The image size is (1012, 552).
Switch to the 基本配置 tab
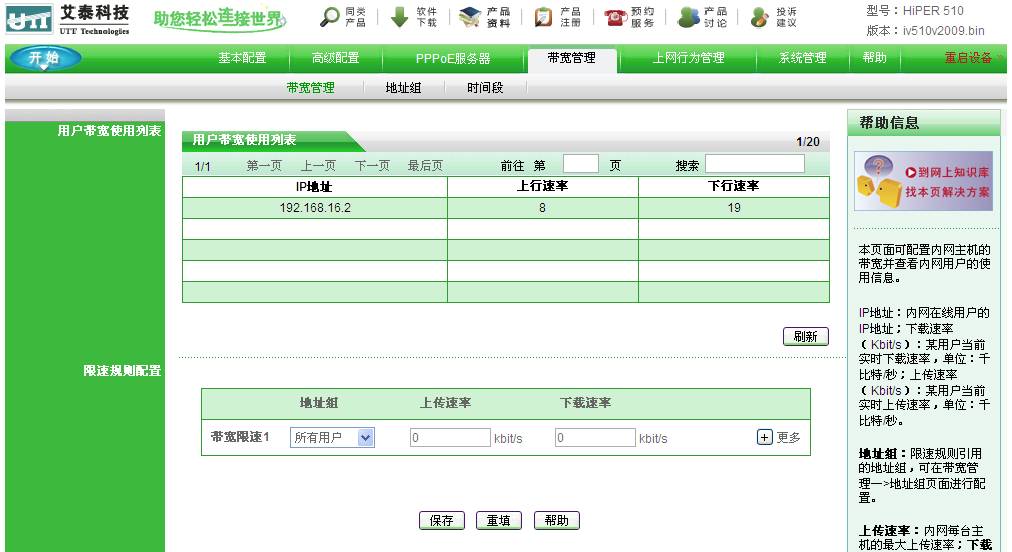pos(242,58)
